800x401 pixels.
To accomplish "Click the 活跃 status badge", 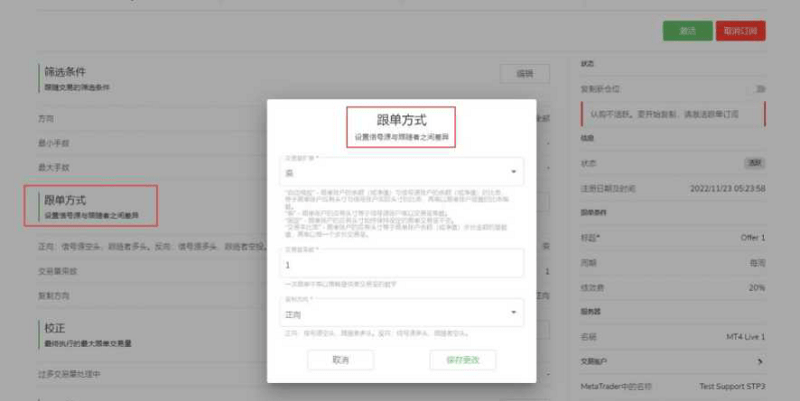I will 754,162.
